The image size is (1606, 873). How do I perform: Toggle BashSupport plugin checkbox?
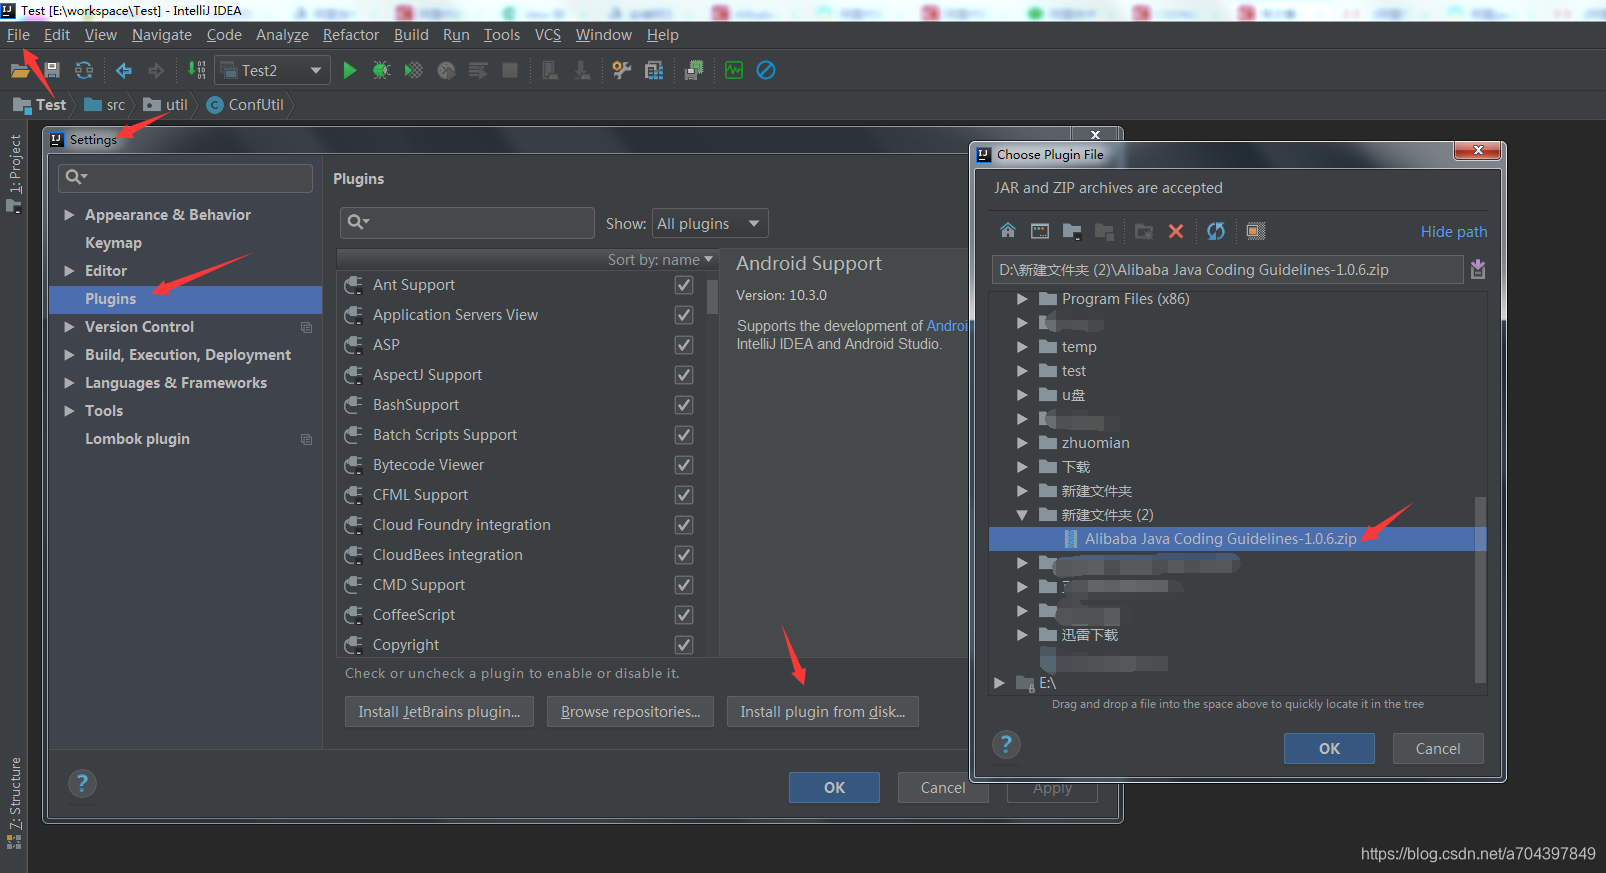click(684, 405)
